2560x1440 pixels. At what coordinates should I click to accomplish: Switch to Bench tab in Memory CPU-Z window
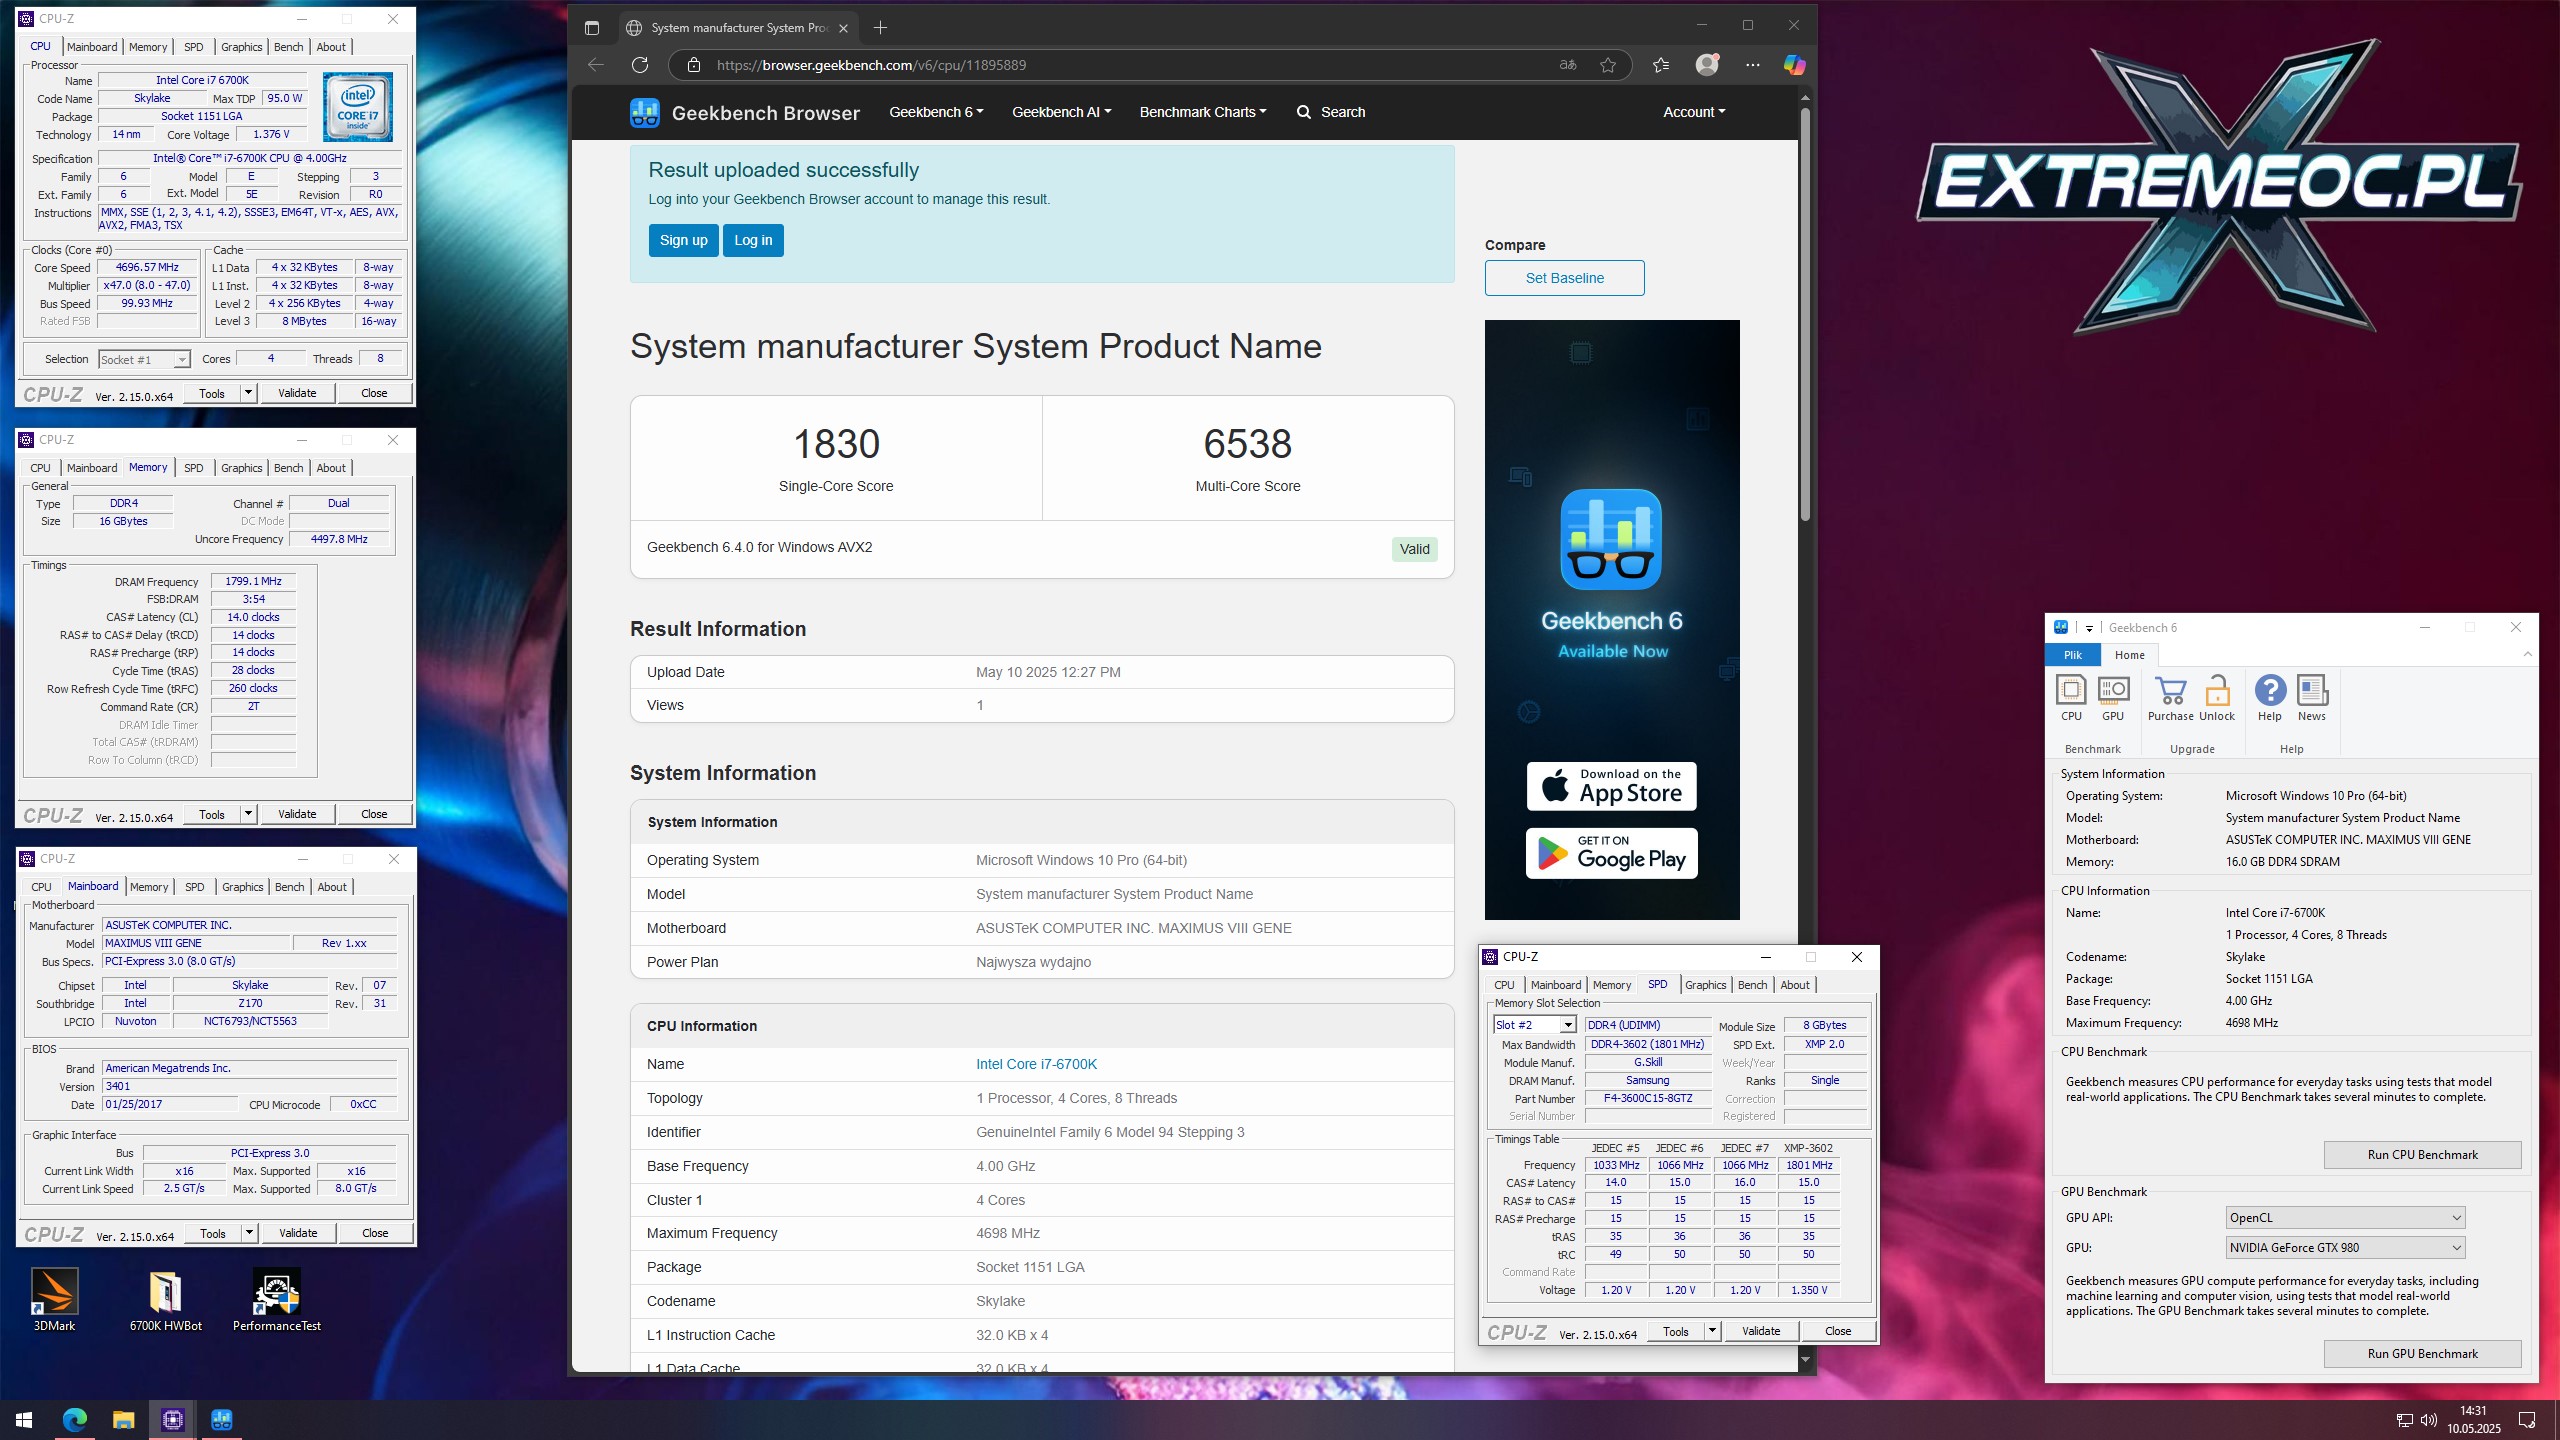(288, 468)
